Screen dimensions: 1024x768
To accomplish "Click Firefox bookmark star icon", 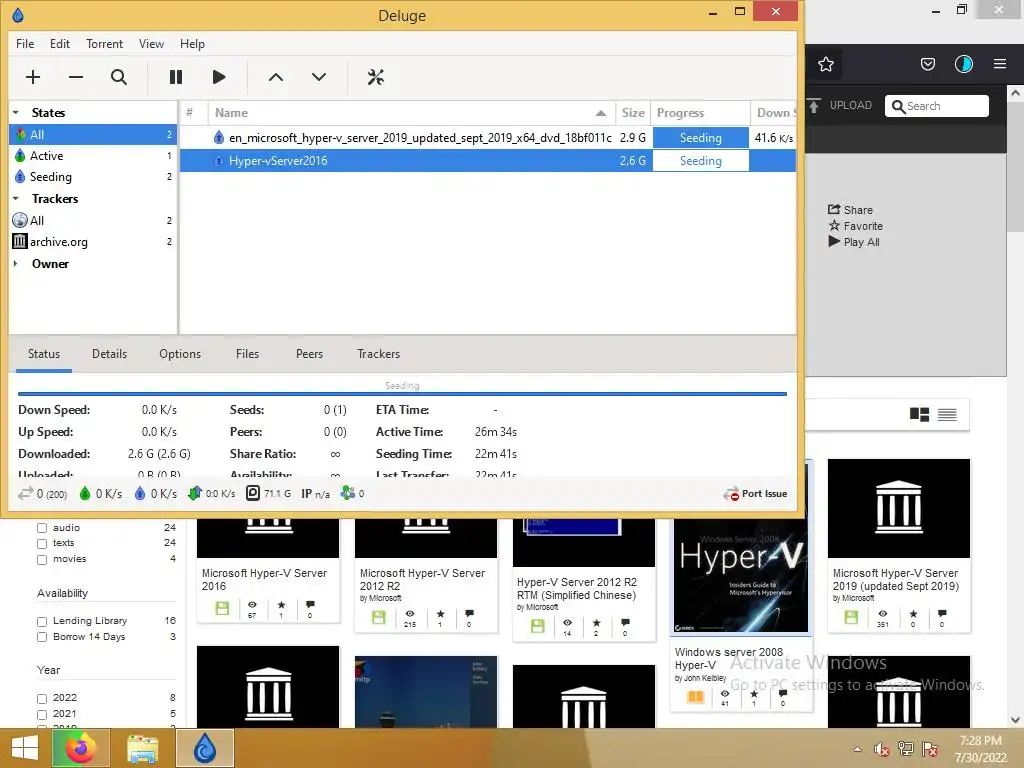I will tap(826, 64).
